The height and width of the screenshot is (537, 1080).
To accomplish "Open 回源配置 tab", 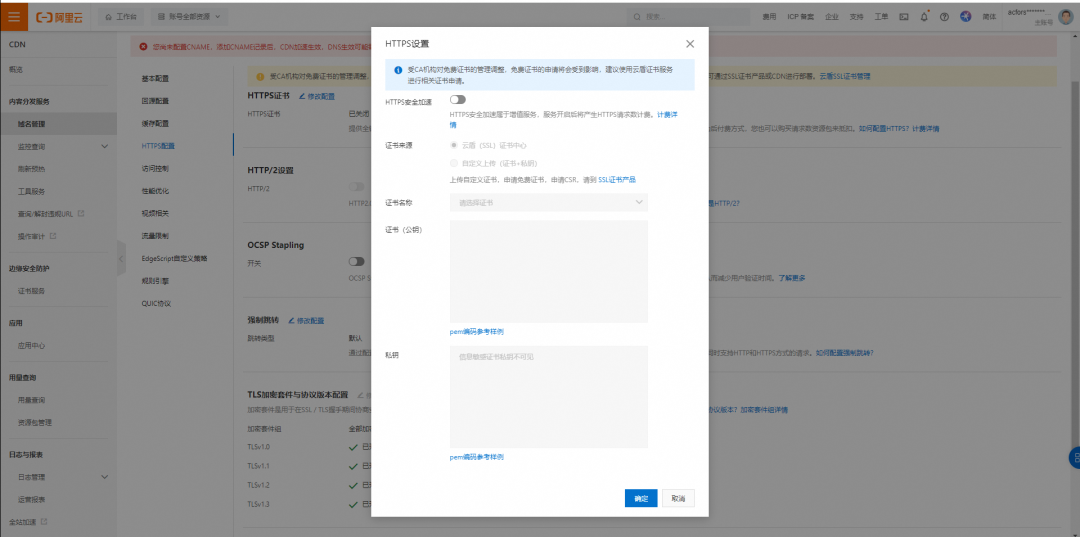I will coord(155,101).
